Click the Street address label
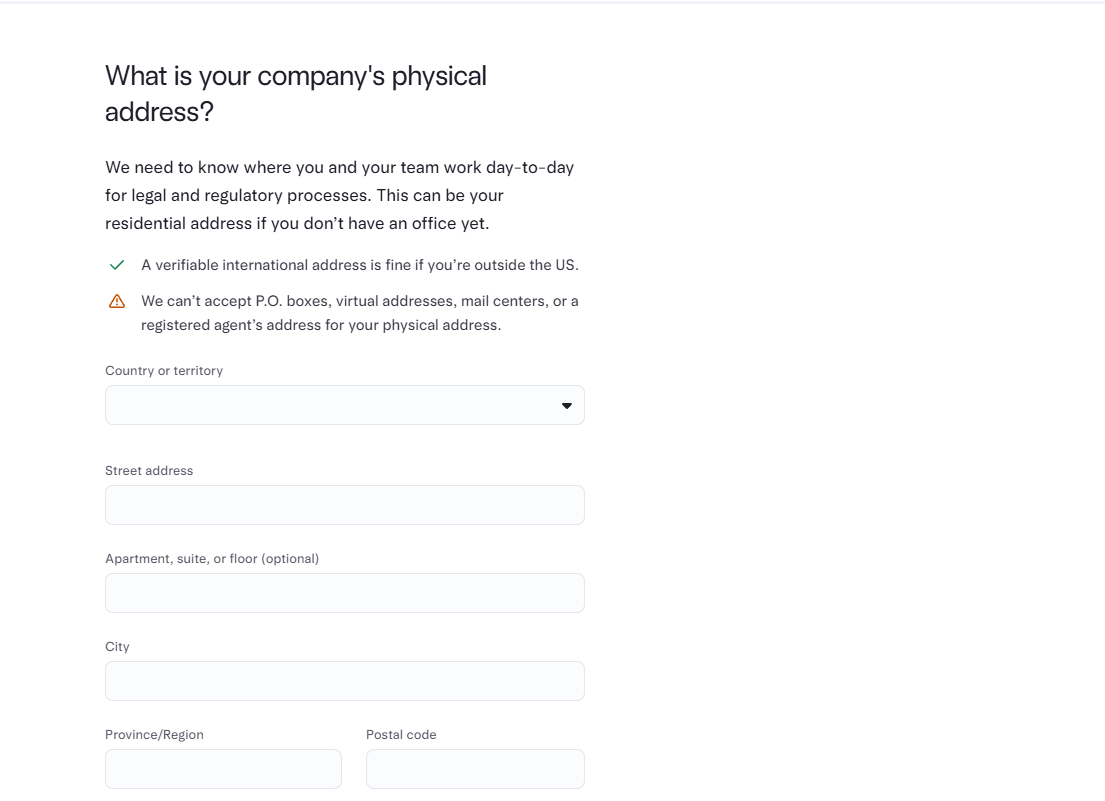This screenshot has height=801, width=1105. [149, 471]
